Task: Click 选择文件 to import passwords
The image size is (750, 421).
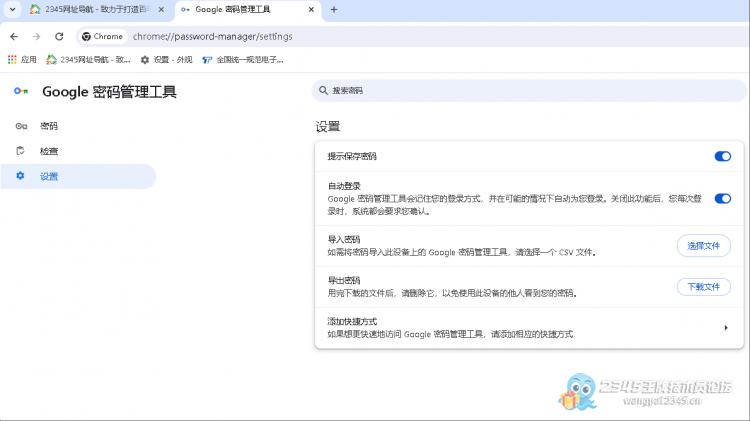Action: 704,246
